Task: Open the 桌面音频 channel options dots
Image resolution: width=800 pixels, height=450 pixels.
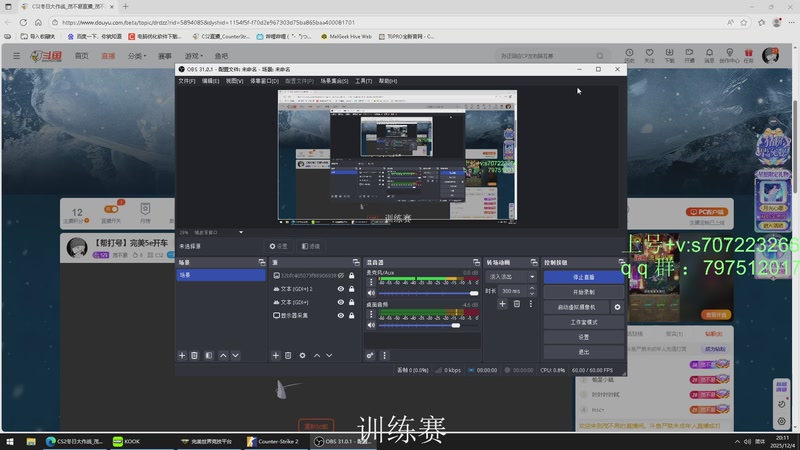Action: tap(371, 314)
